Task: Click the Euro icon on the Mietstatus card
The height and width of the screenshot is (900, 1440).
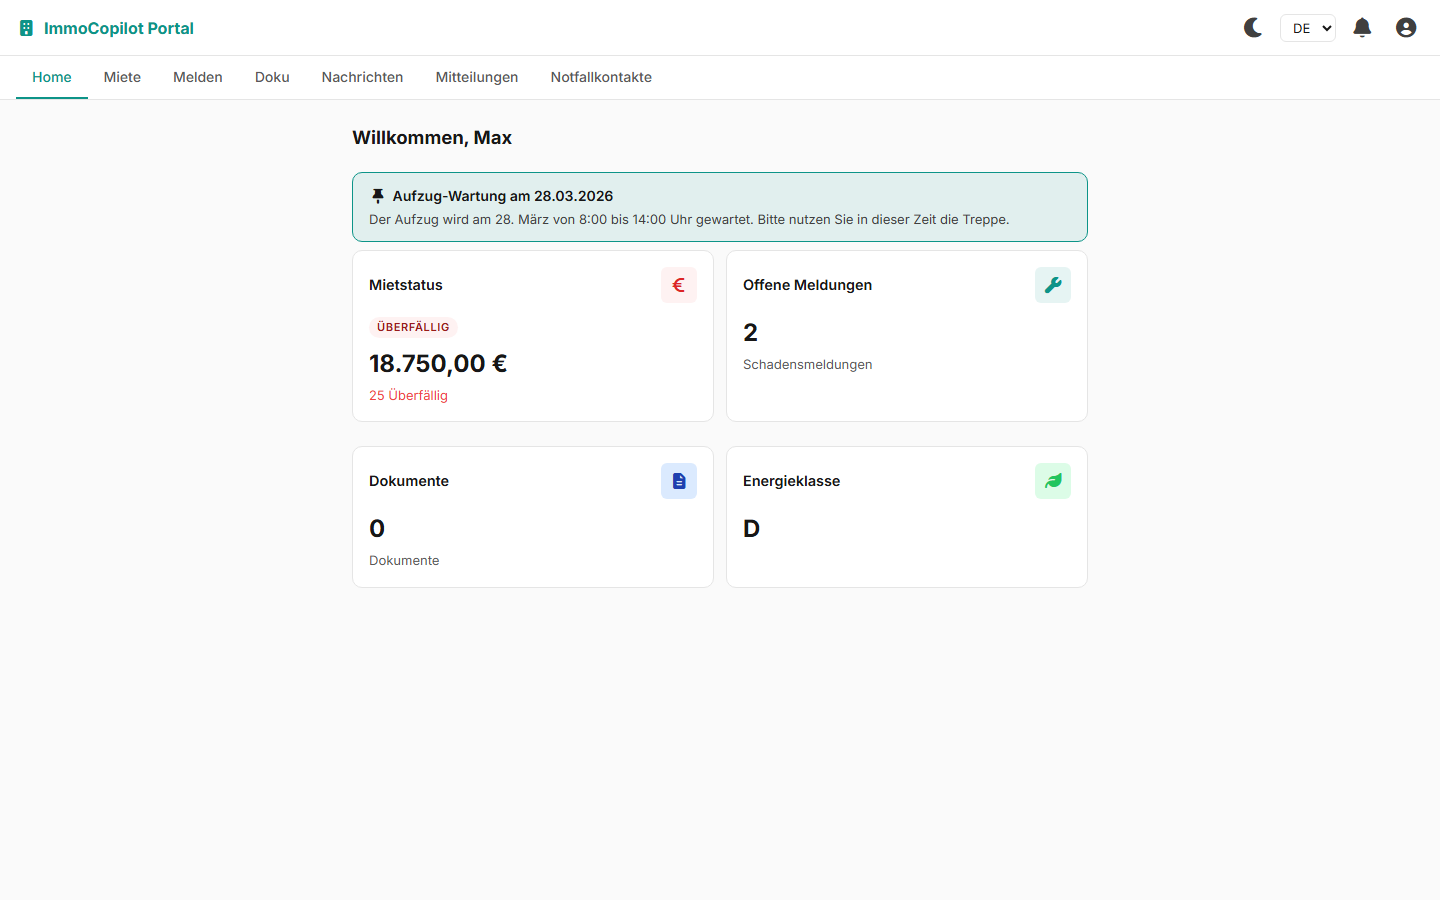Action: click(x=678, y=285)
